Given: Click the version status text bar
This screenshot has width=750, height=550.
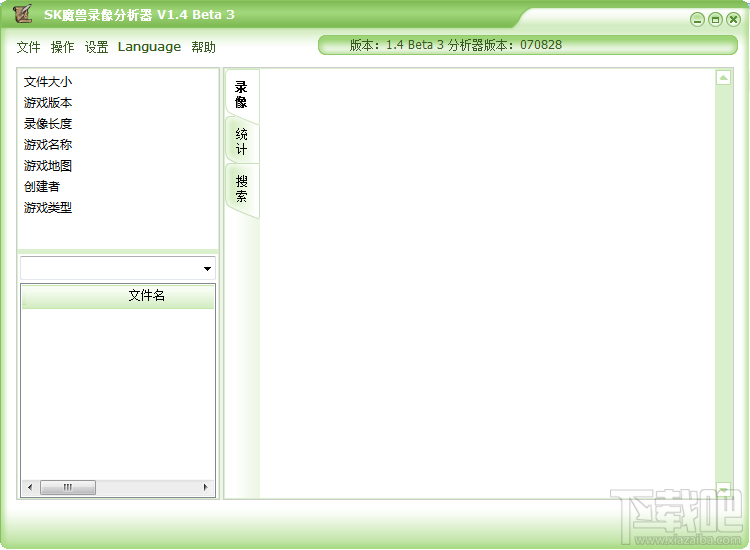Looking at the screenshot, I should [x=528, y=45].
